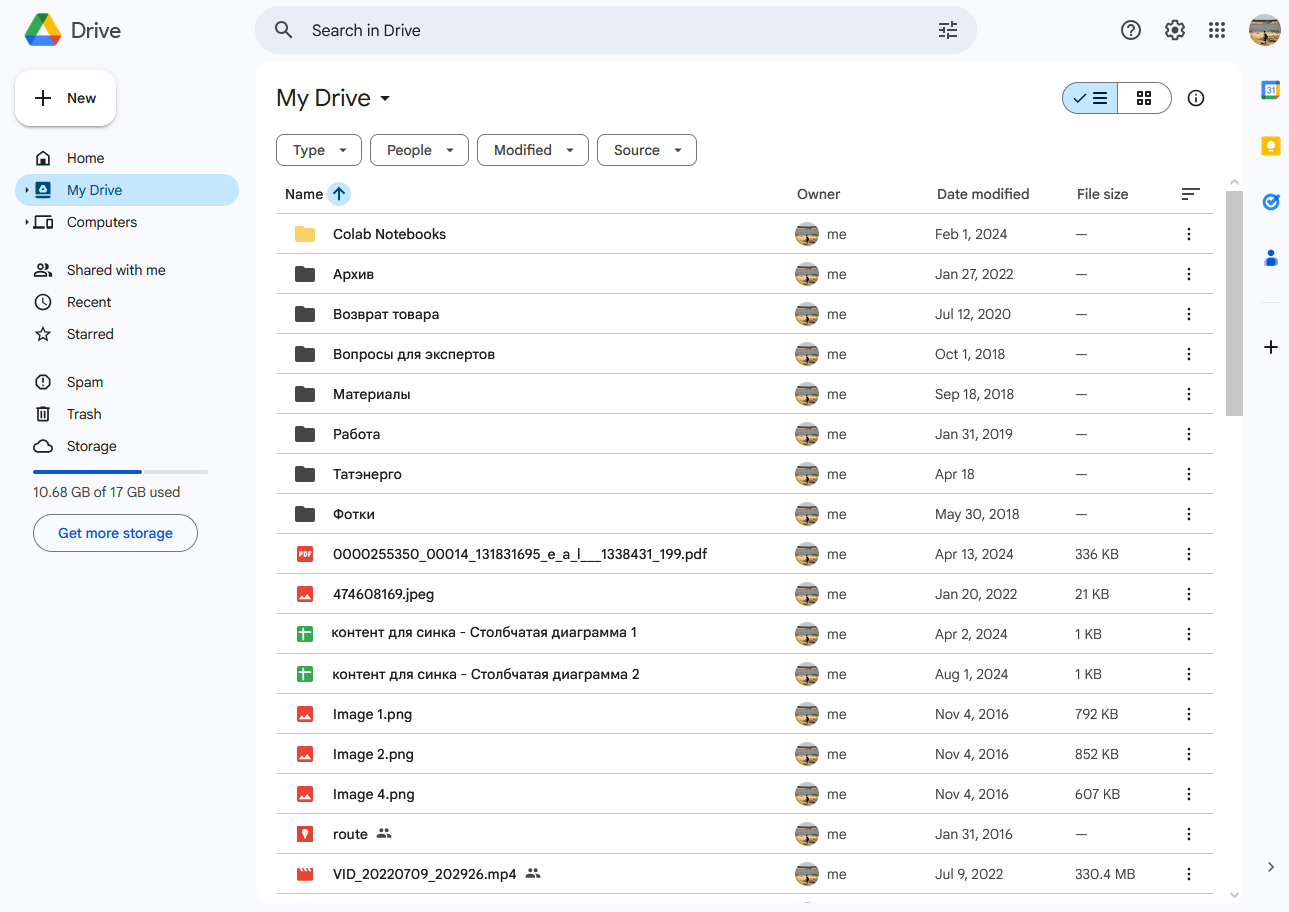Expand the Computers tree arrow

(x=27, y=222)
